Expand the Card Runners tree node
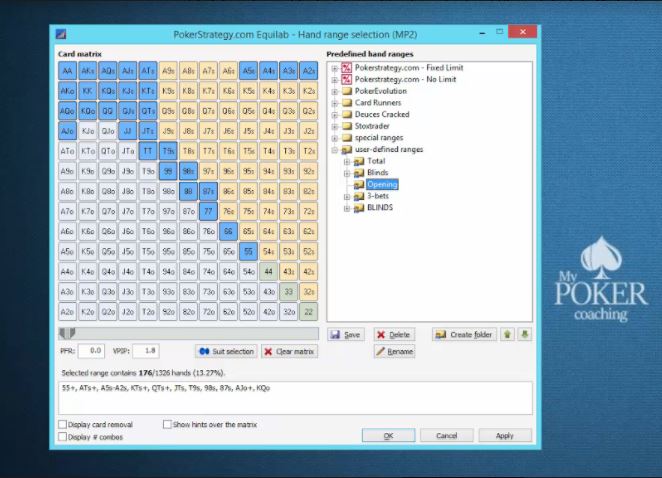662x478 pixels. point(334,103)
